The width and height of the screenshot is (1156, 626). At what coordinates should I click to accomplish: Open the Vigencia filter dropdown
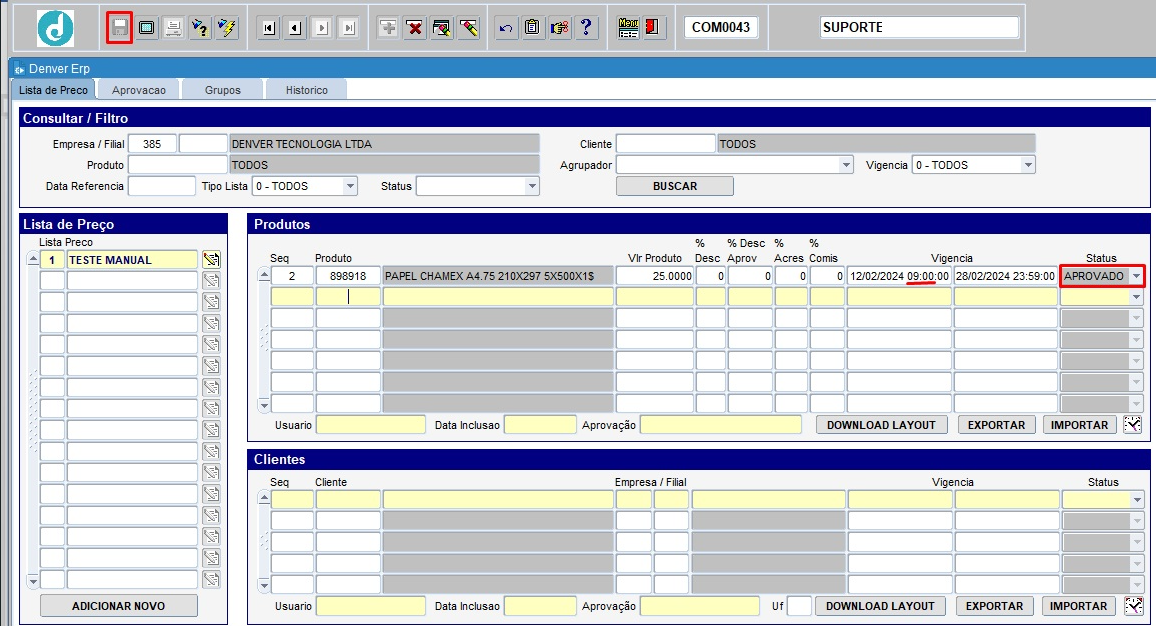click(x=1028, y=165)
